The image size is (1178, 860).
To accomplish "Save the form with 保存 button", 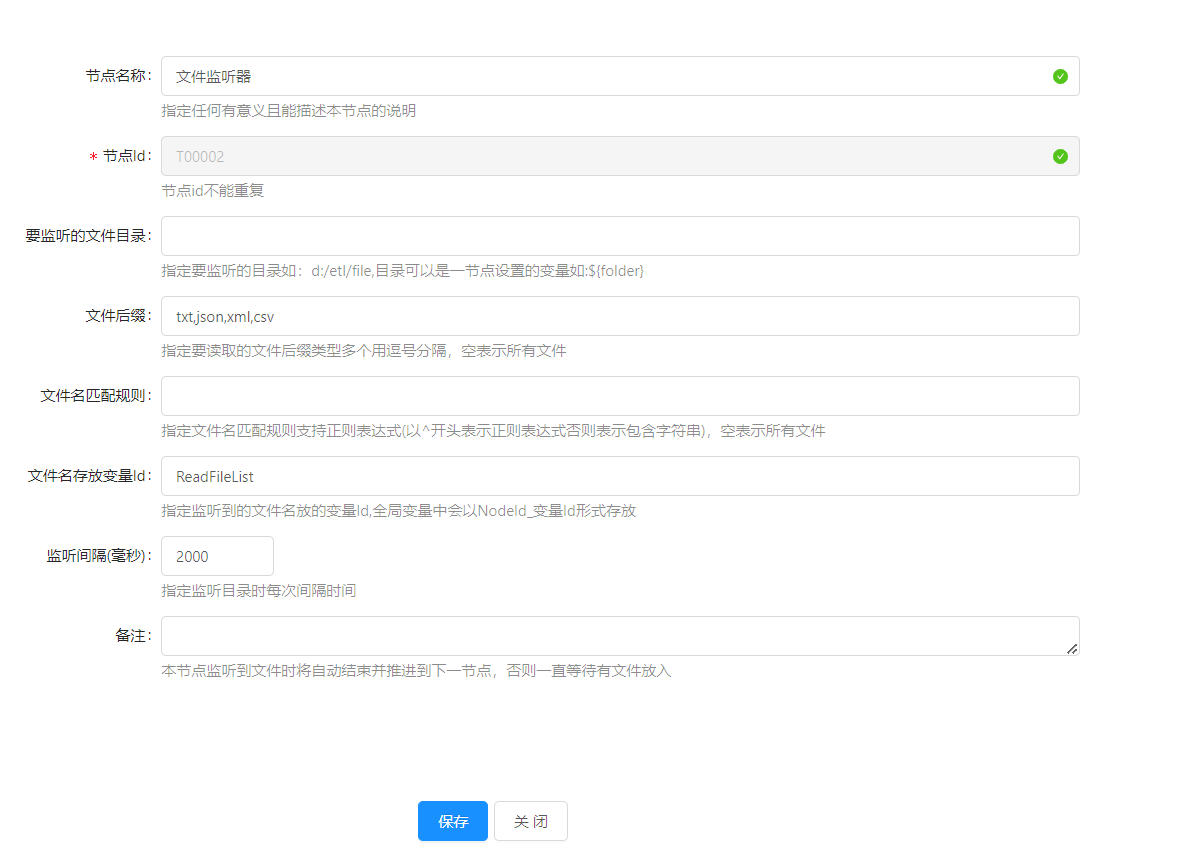I will pos(452,821).
